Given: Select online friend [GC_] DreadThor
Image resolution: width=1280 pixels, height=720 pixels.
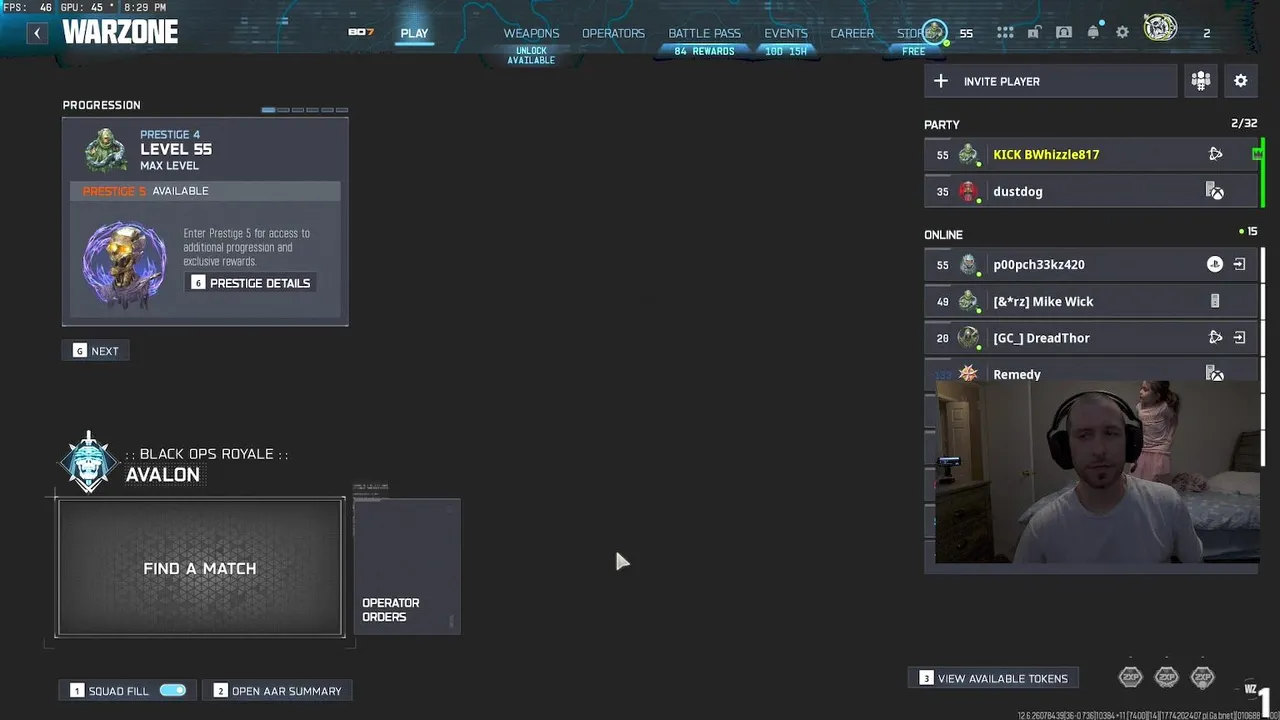Looking at the screenshot, I should coord(1091,338).
